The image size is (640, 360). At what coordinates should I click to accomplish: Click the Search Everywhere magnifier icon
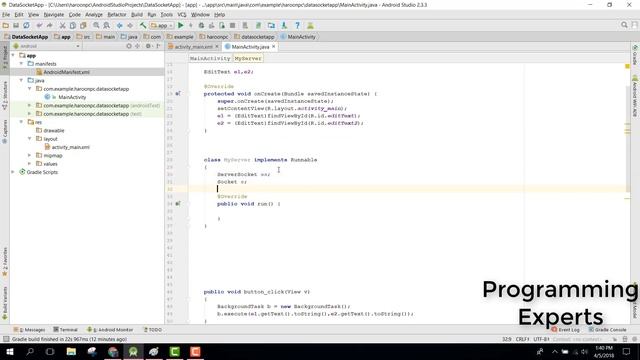pos(624,25)
